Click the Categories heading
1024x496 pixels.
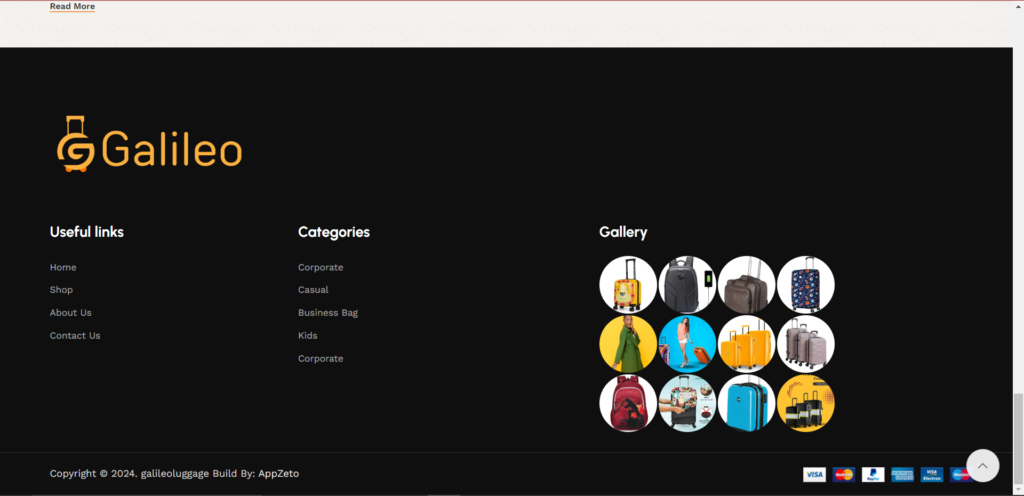pyautogui.click(x=334, y=232)
